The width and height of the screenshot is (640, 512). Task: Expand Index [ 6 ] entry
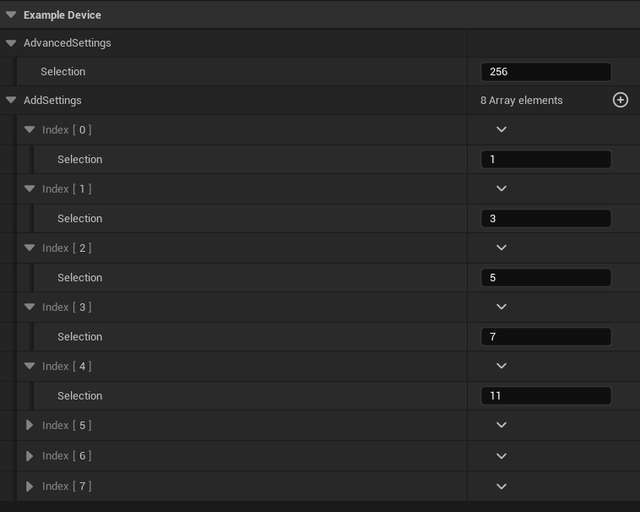pyautogui.click(x=30, y=456)
